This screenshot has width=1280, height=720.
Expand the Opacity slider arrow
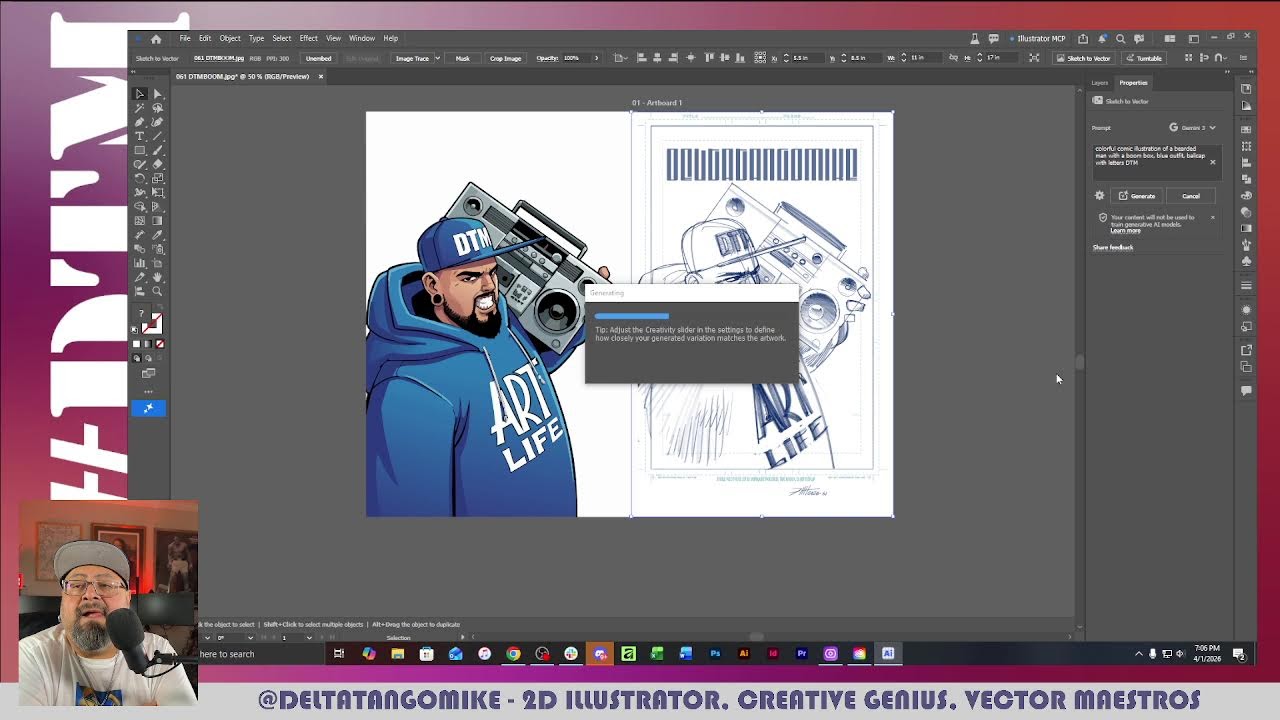pos(597,58)
